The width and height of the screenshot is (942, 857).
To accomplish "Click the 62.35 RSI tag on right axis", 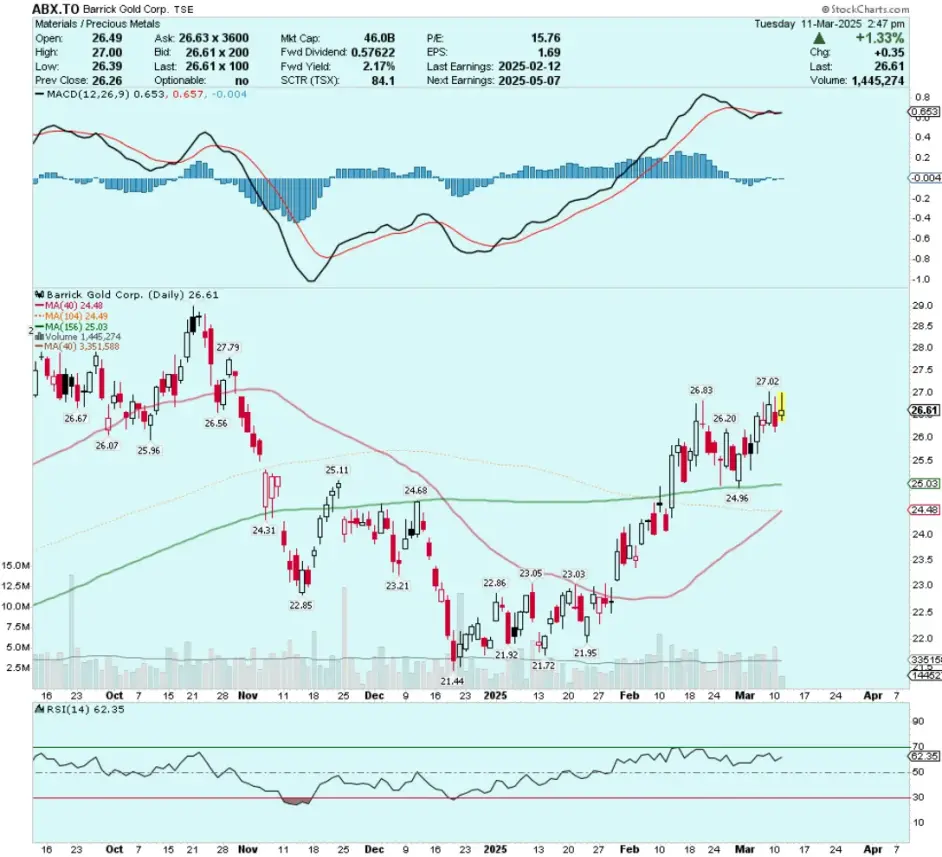I will pyautogui.click(x=925, y=756).
